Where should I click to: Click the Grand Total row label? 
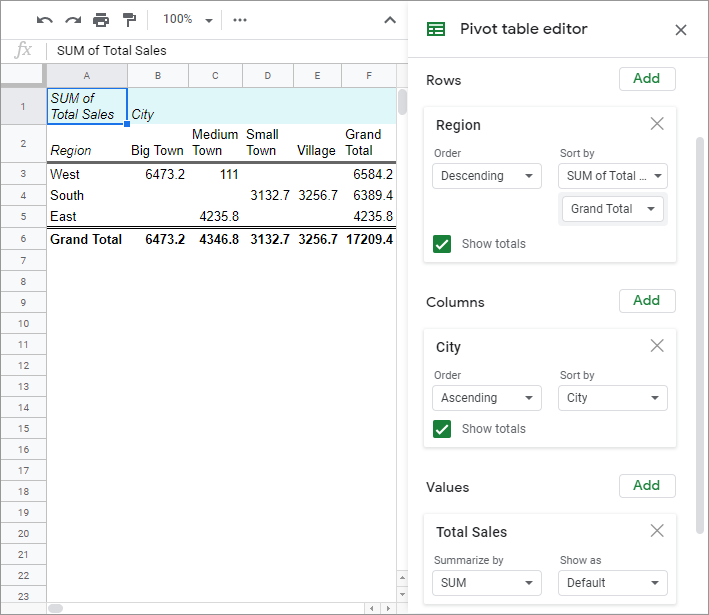[x=87, y=239]
